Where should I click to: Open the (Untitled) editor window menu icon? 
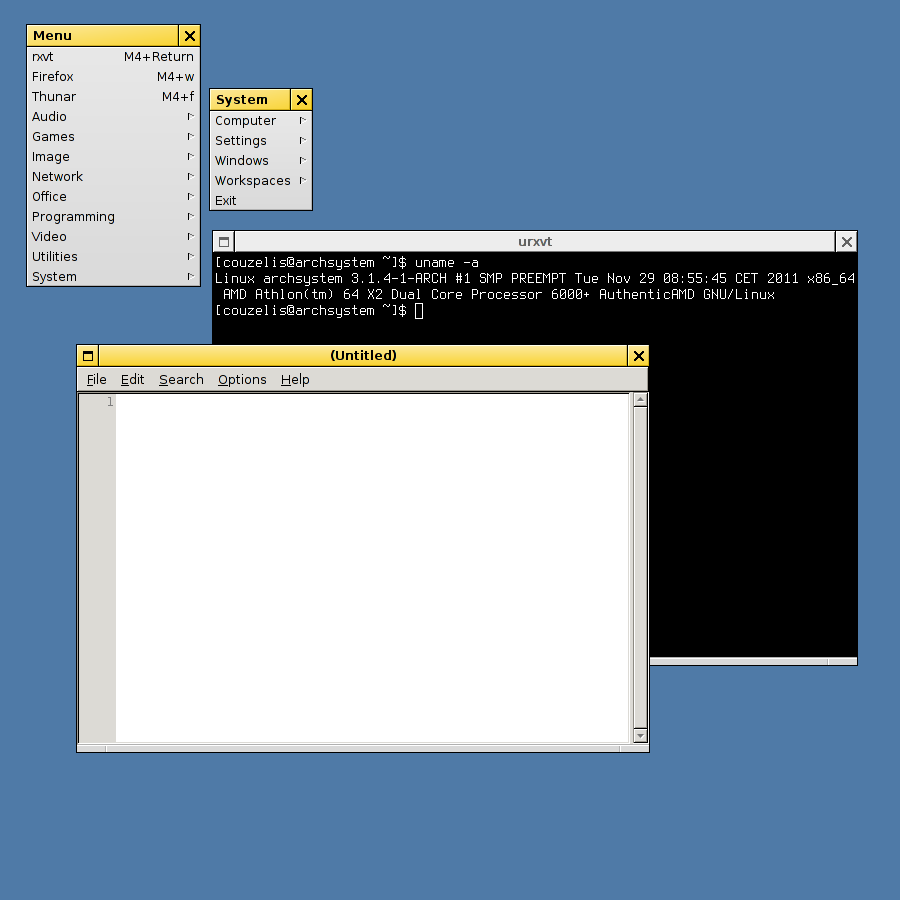pos(88,356)
